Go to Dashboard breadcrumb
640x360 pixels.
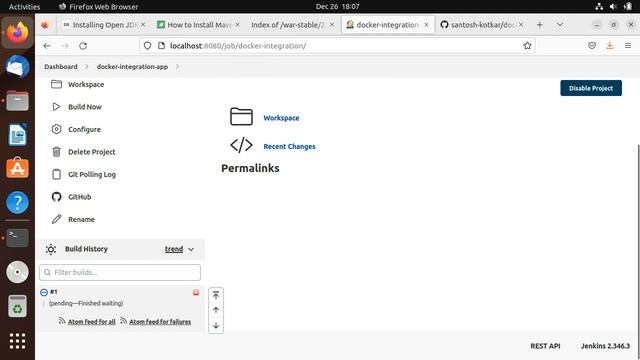coord(61,67)
